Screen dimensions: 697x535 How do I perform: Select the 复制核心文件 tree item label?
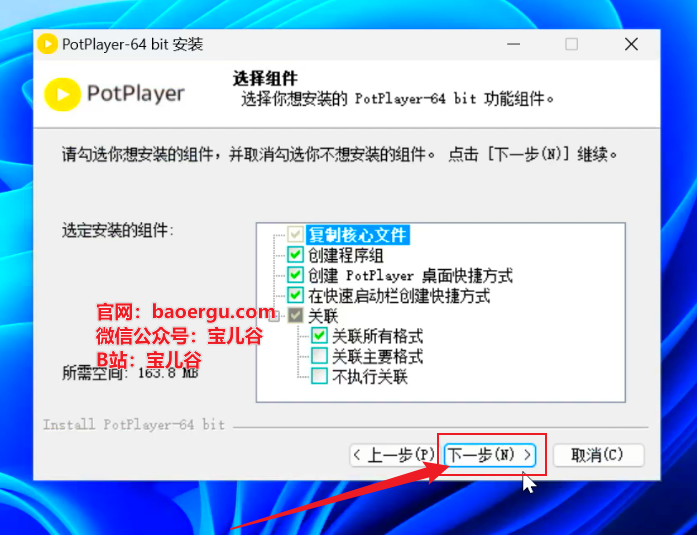coord(358,235)
